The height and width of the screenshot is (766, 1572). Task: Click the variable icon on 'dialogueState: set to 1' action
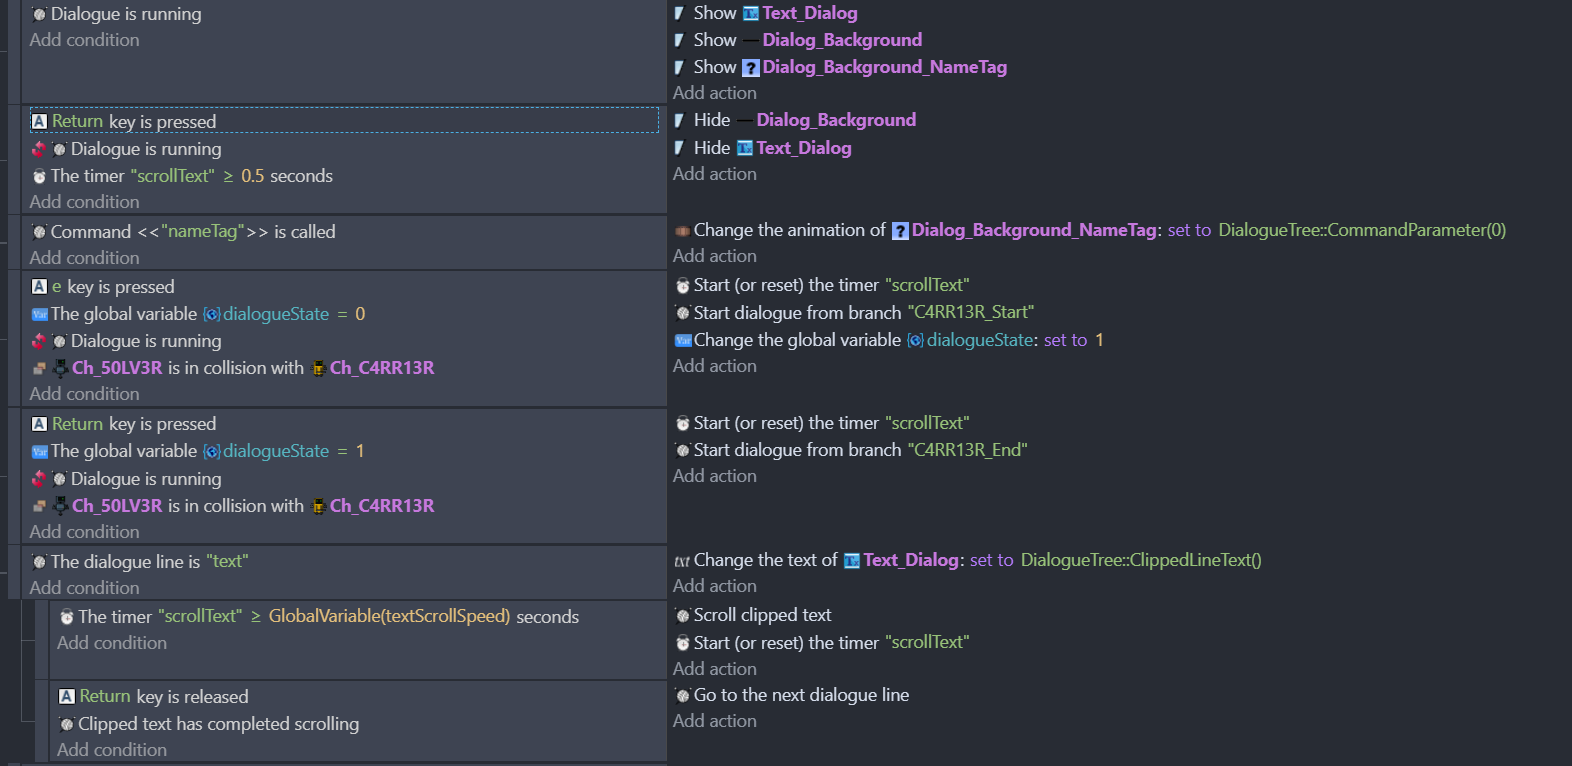point(683,341)
